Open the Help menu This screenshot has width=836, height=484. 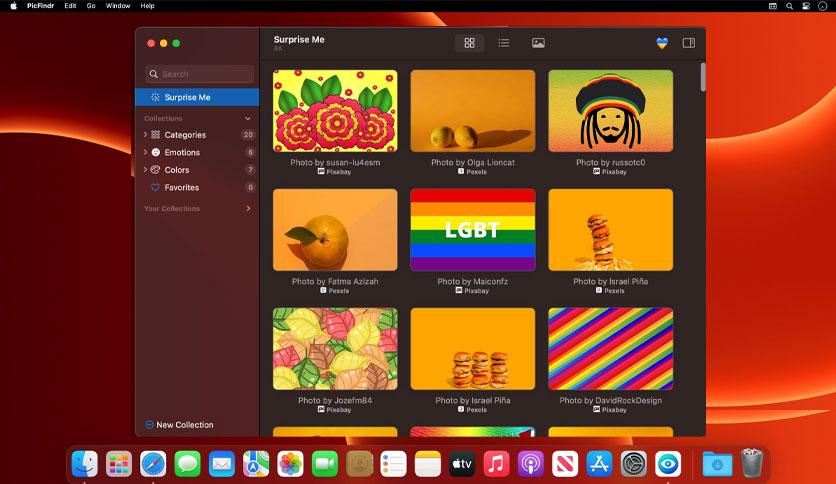(x=148, y=6)
